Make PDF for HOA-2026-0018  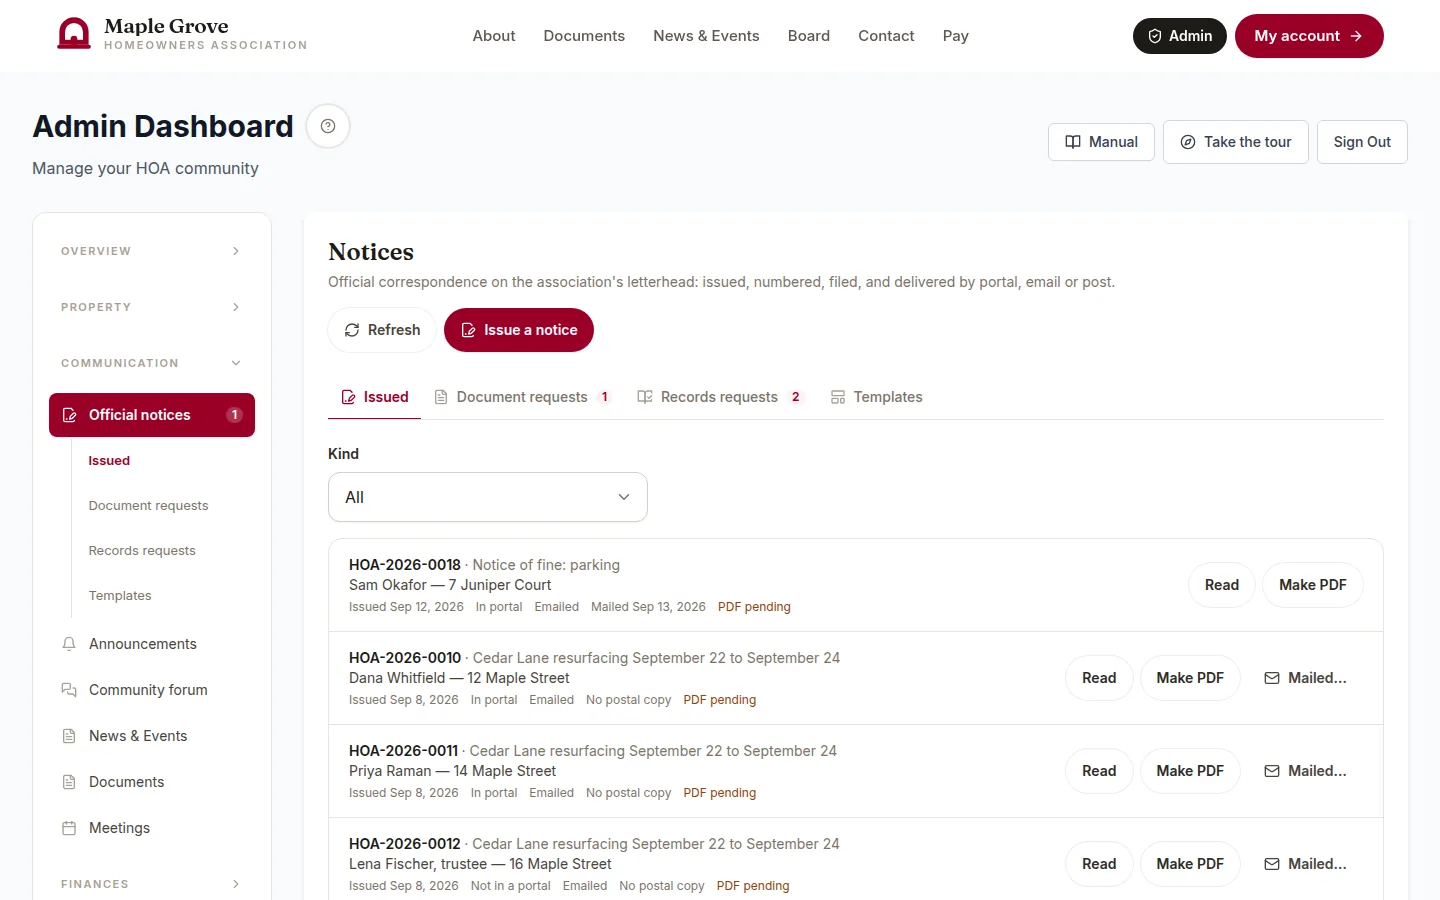pyautogui.click(x=1313, y=585)
